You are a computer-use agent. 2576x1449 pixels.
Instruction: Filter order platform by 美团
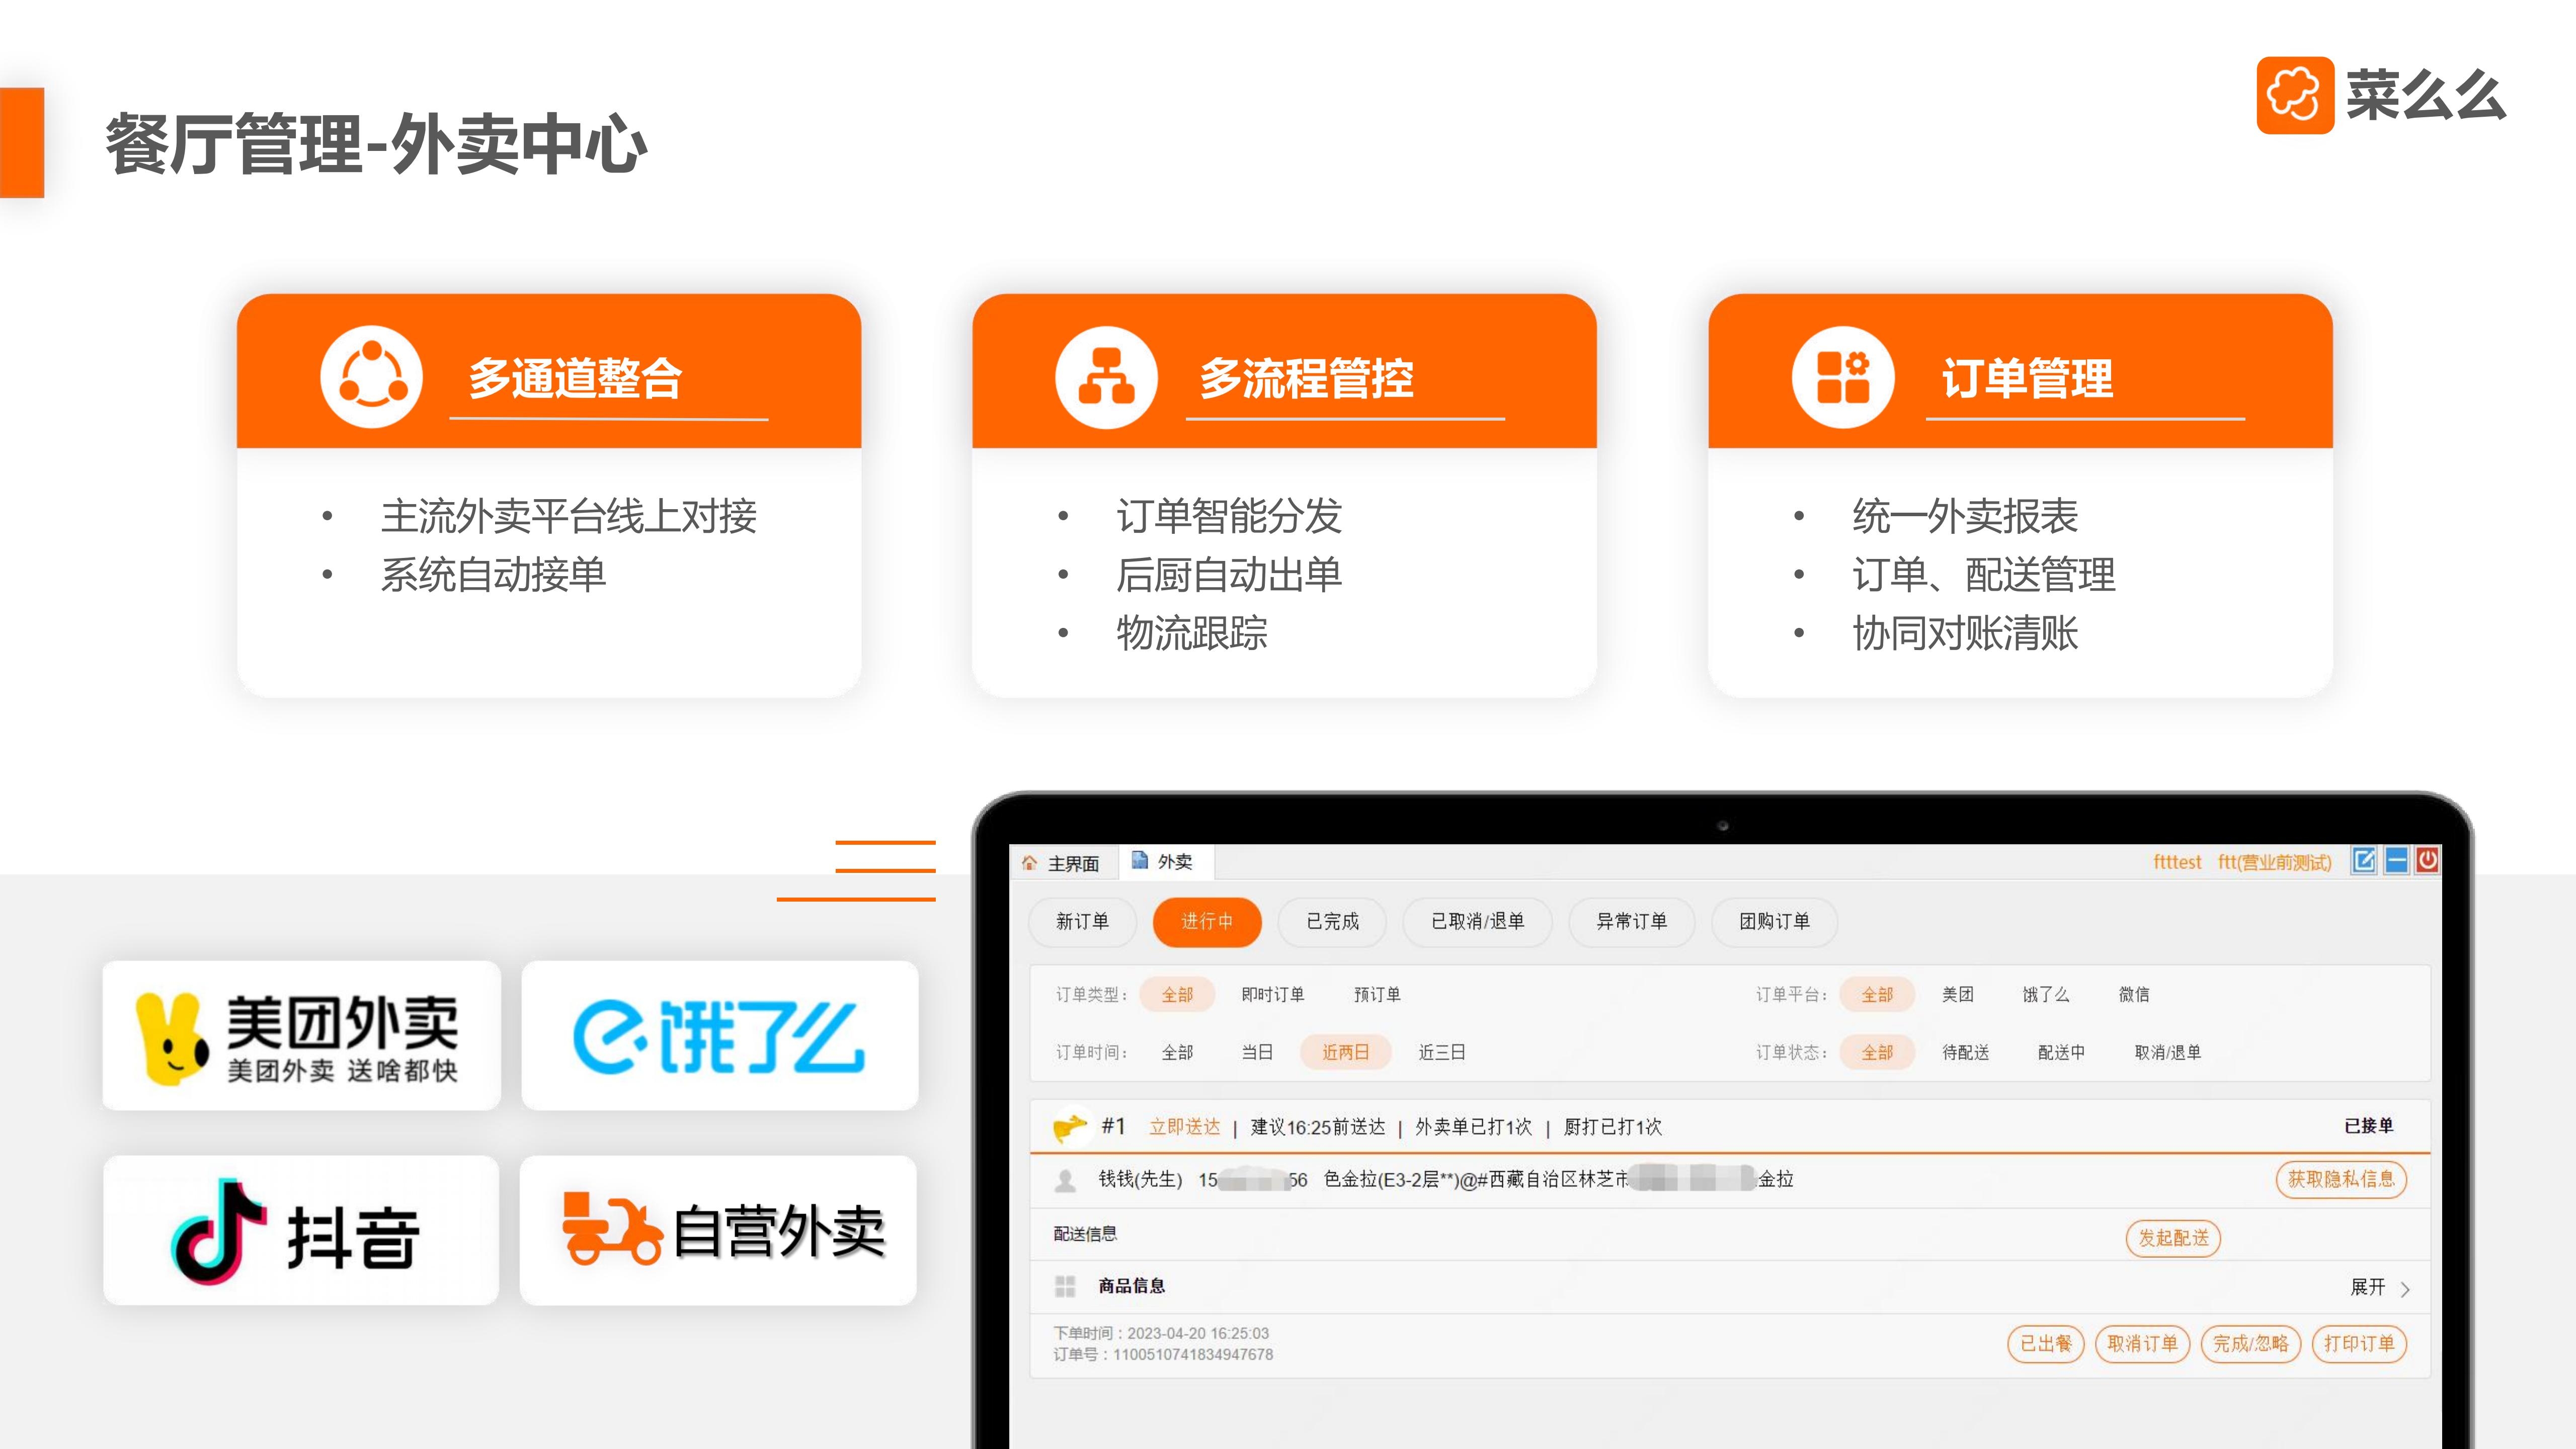[x=1957, y=994]
